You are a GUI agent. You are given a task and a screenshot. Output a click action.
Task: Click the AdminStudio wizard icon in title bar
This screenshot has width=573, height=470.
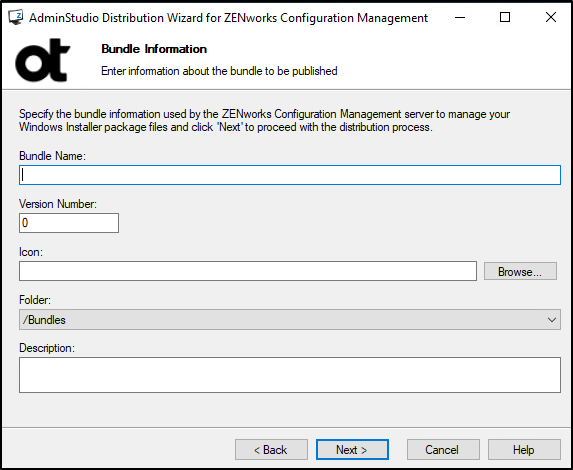coord(16,17)
